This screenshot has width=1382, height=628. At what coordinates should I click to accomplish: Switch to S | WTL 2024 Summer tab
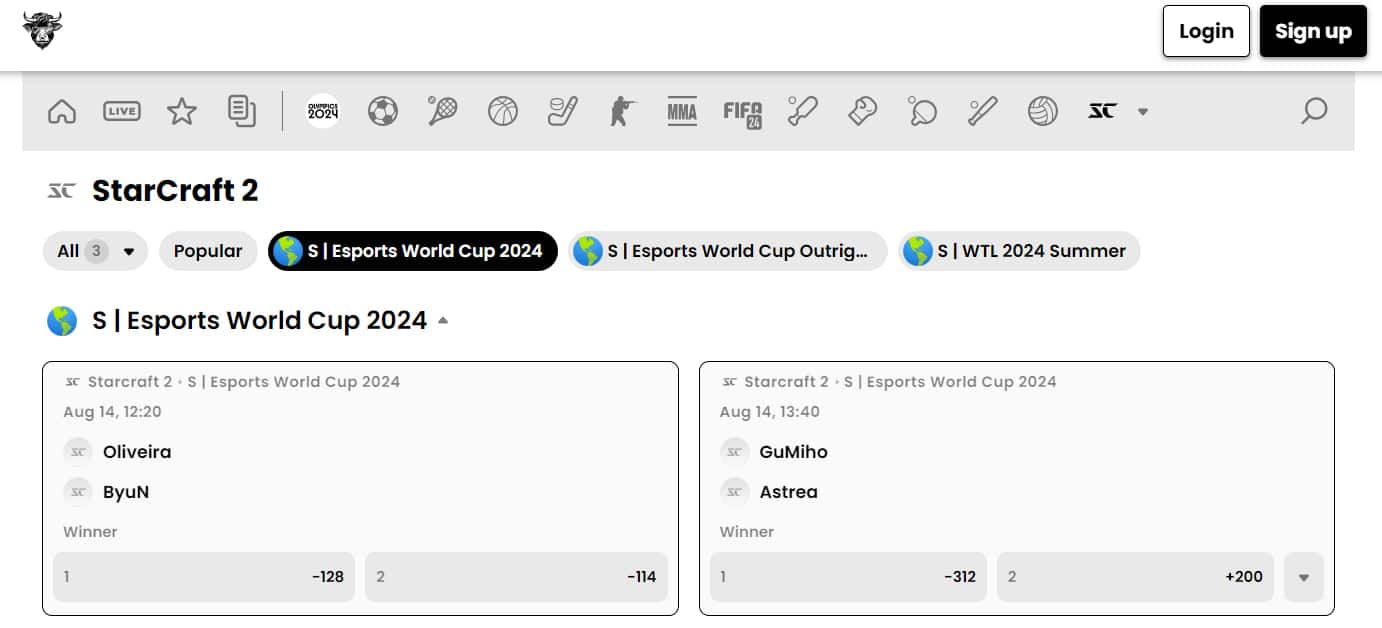click(x=1019, y=251)
